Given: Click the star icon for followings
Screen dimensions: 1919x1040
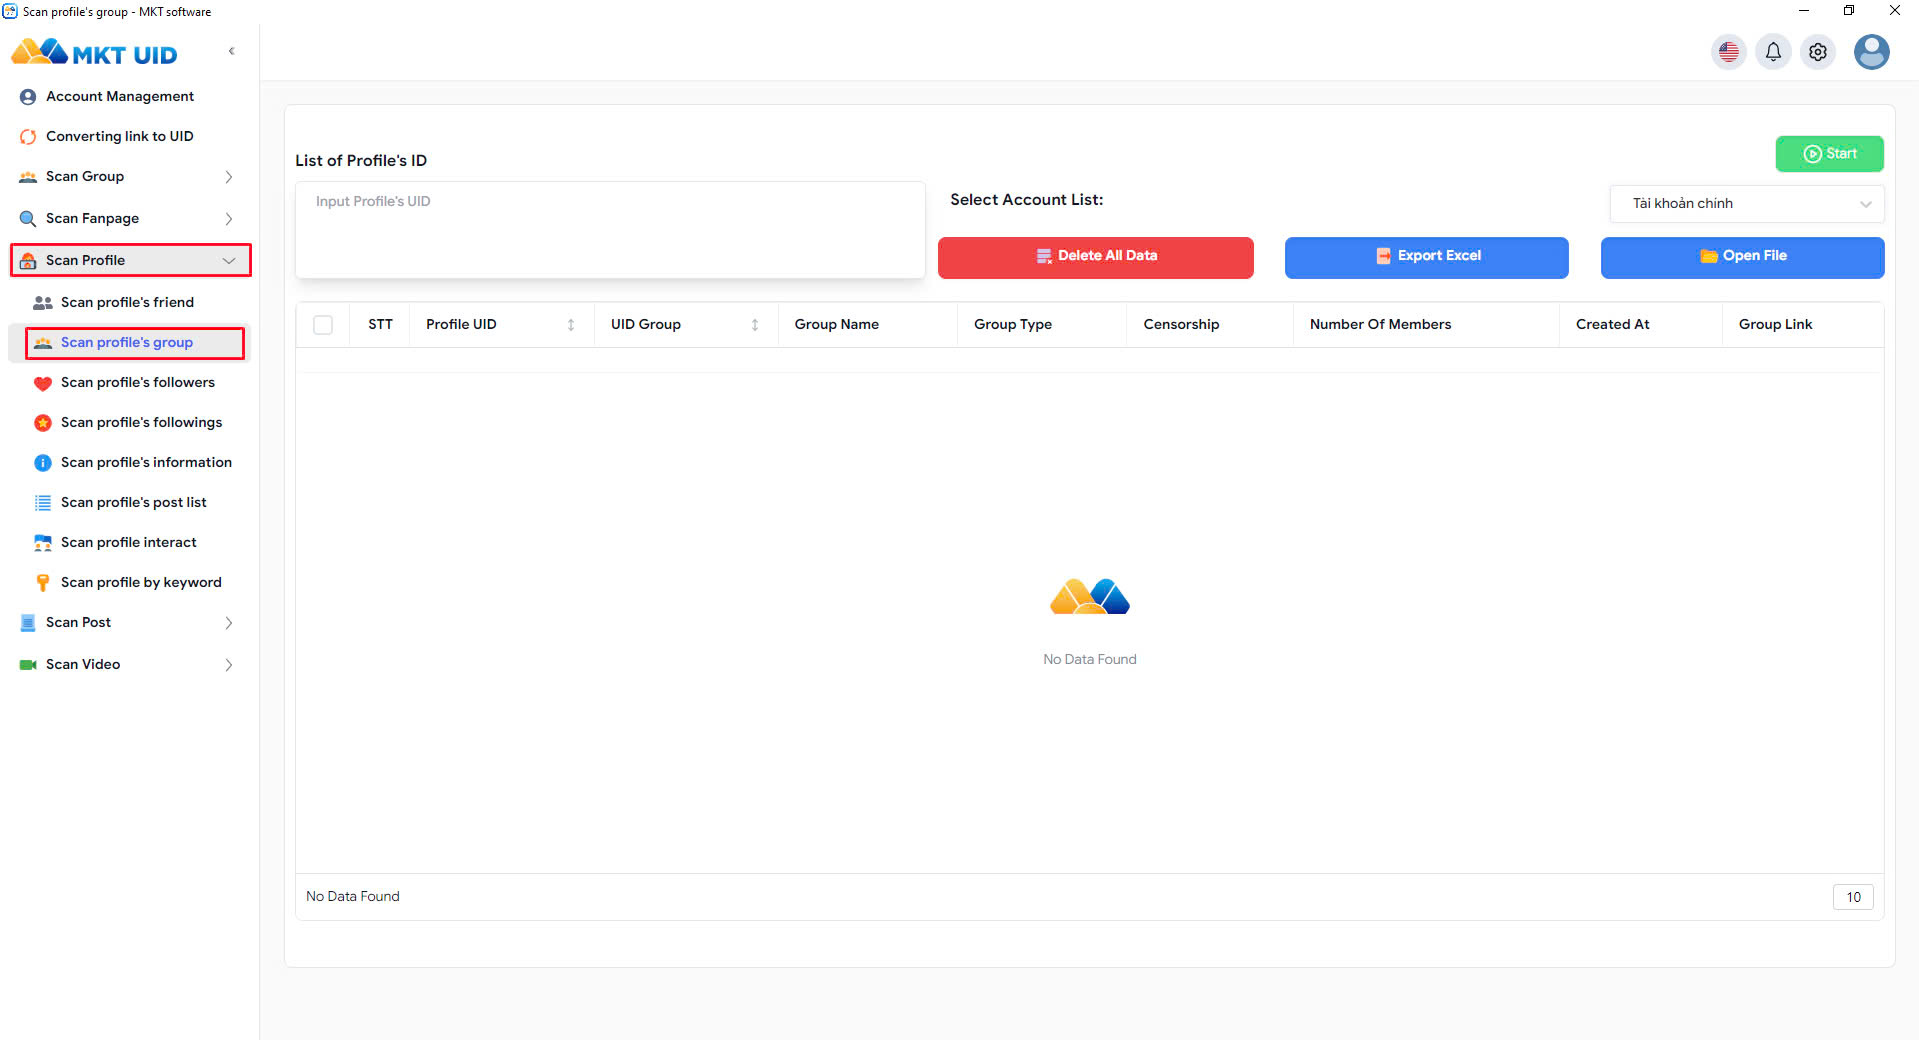Looking at the screenshot, I should (x=43, y=423).
